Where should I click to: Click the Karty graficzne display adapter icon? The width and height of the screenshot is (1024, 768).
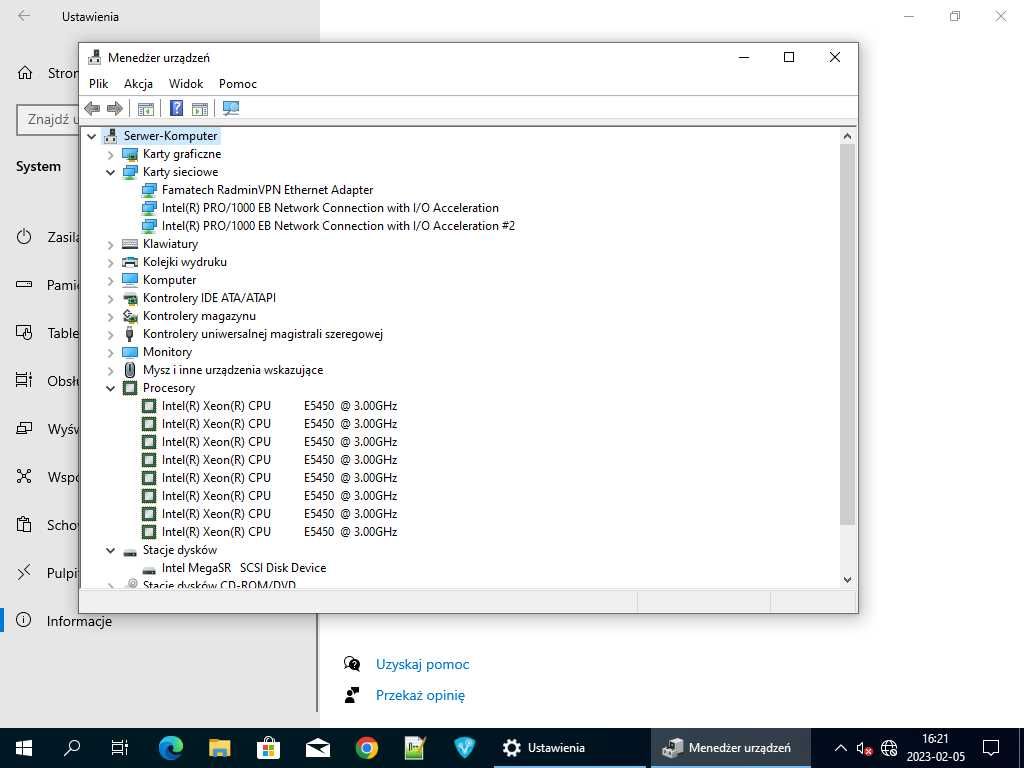point(130,154)
